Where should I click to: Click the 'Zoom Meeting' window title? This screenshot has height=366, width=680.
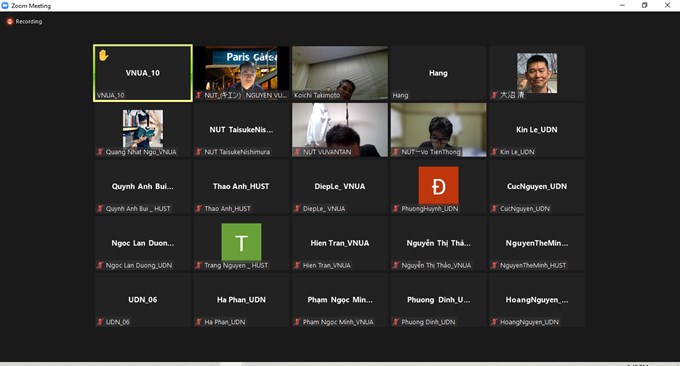[31, 6]
